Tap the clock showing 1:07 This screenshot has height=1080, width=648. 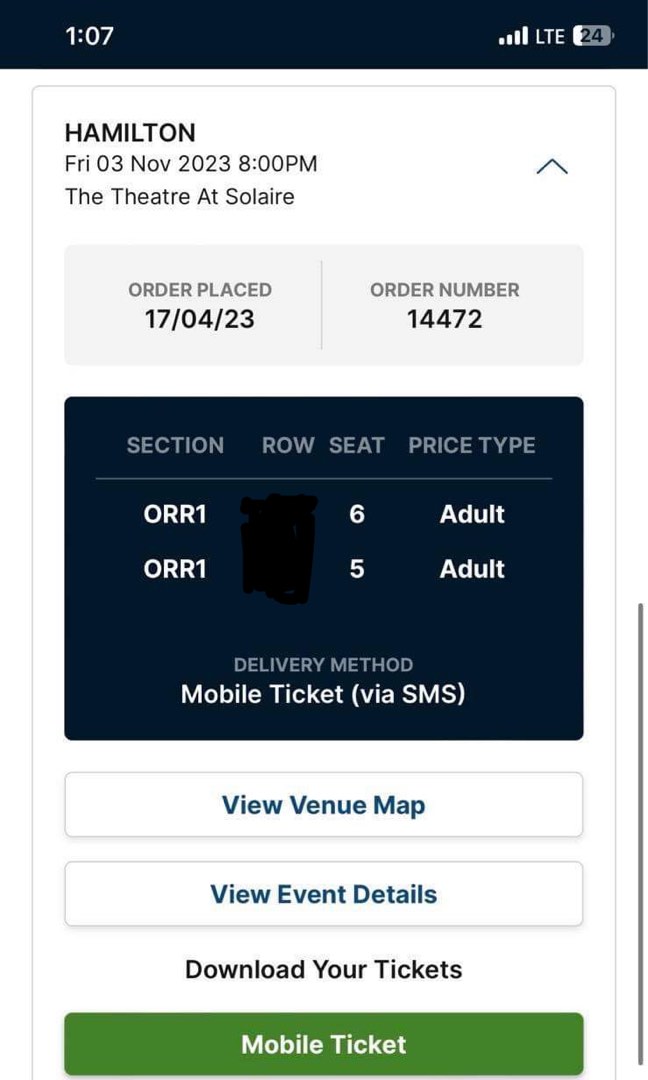click(x=88, y=35)
